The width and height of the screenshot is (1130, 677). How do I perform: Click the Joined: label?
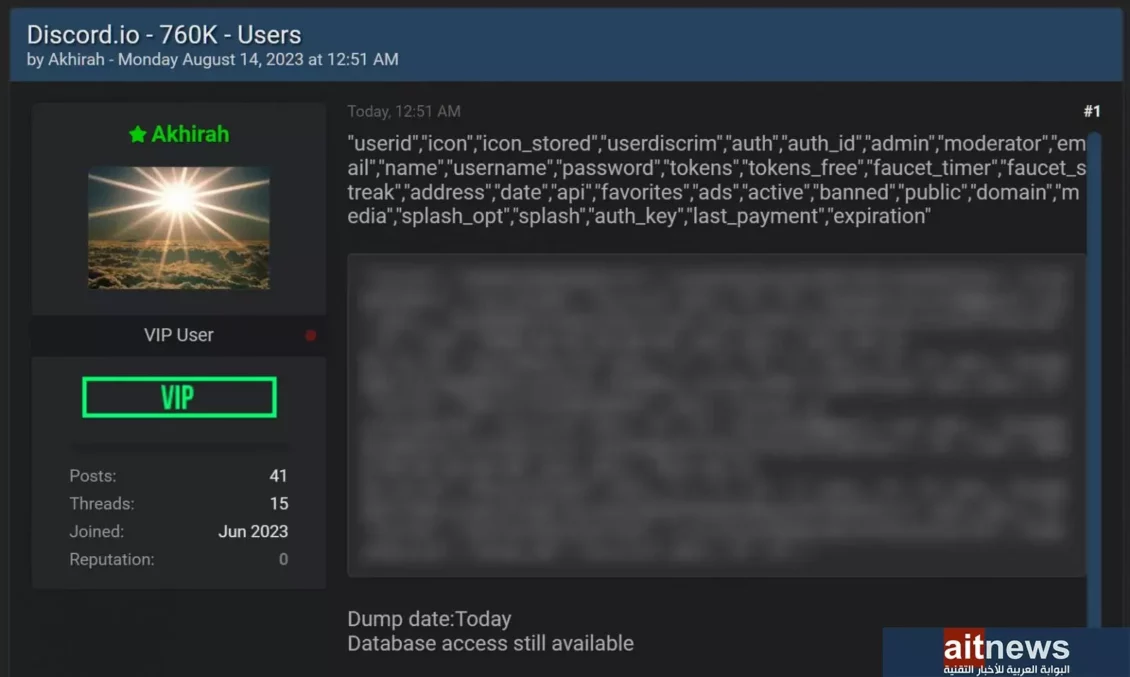pyautogui.click(x=97, y=531)
